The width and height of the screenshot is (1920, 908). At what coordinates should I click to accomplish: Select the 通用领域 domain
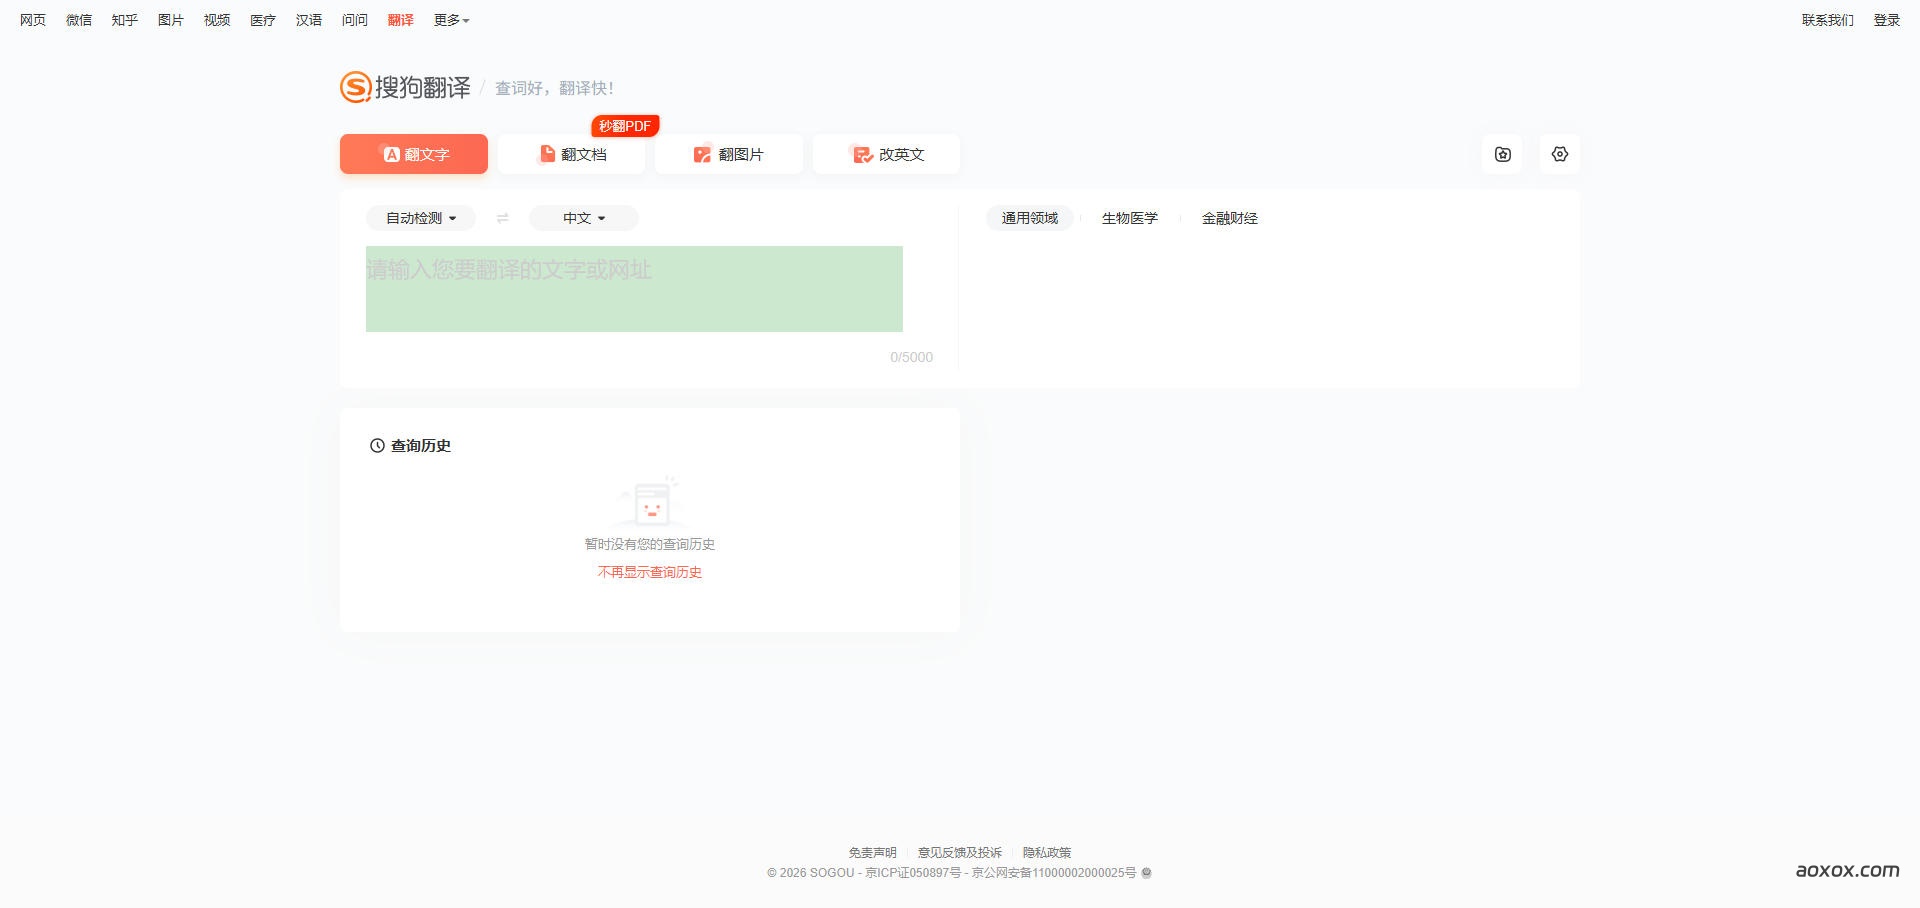pos(1030,218)
